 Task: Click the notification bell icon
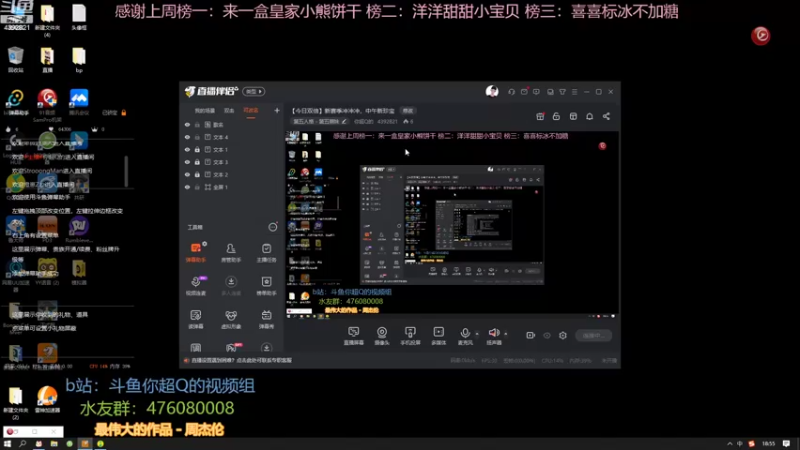589,116
